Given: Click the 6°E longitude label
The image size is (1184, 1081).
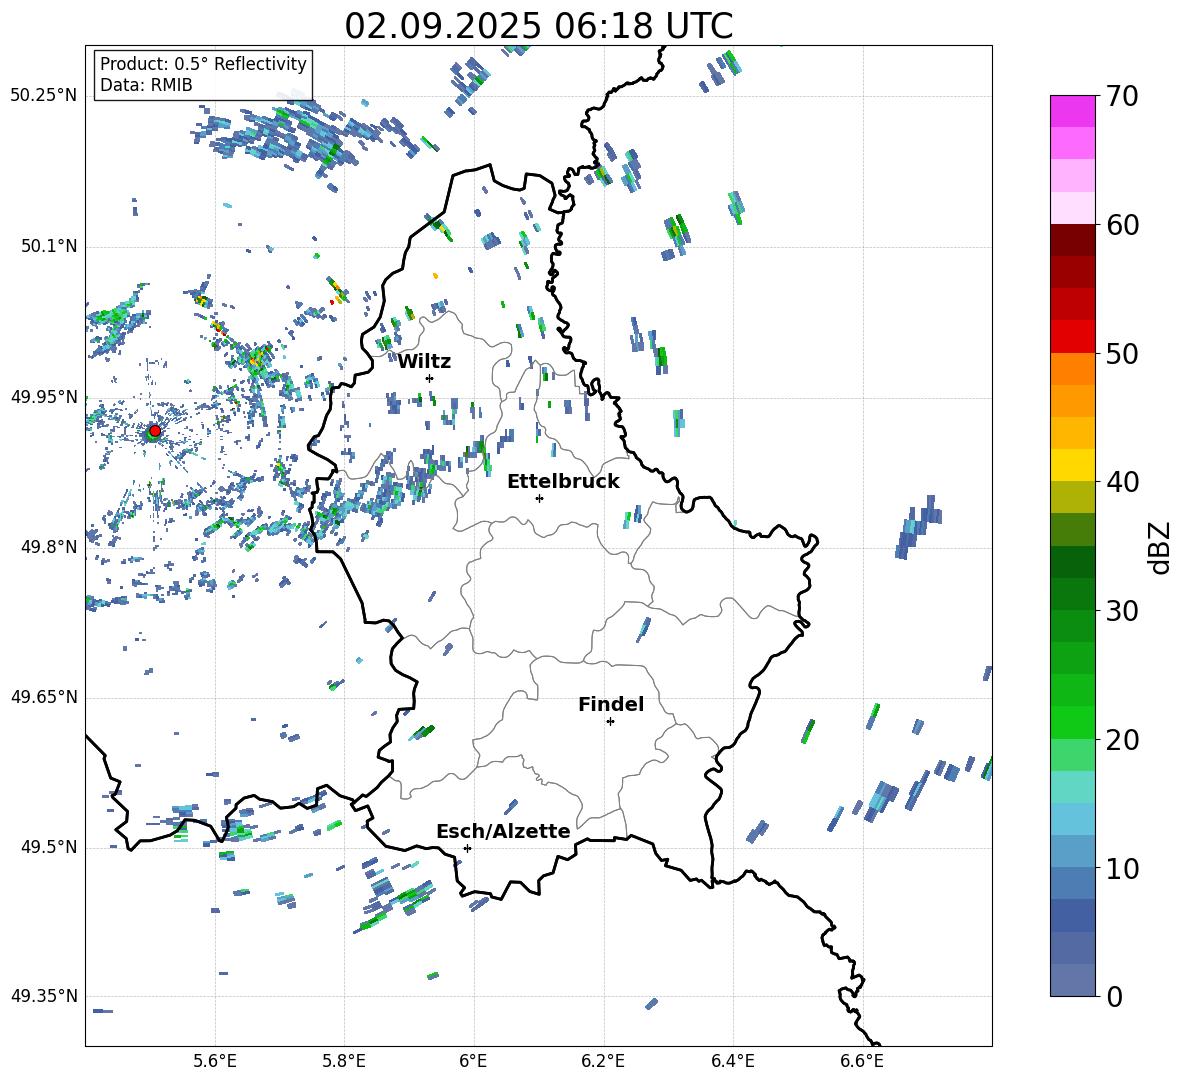Looking at the screenshot, I should (x=473, y=1061).
